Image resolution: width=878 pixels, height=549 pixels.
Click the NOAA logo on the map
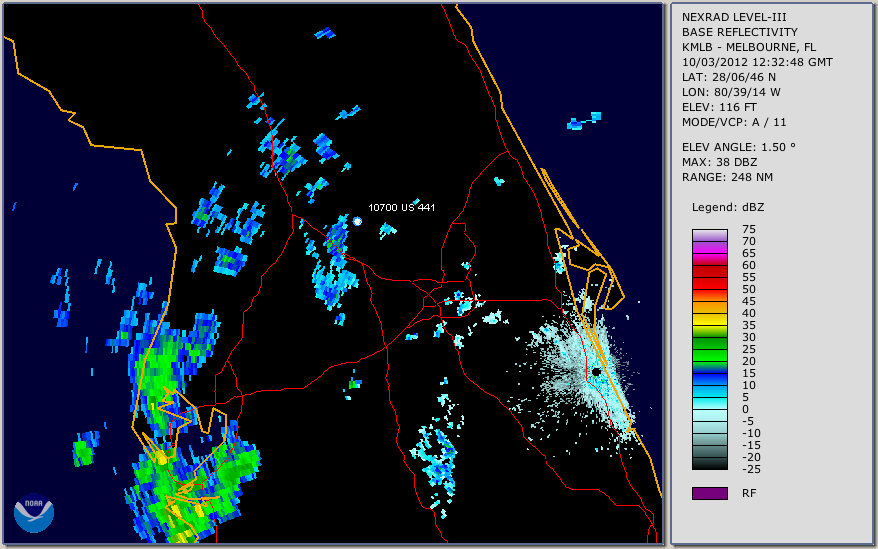(x=34, y=513)
